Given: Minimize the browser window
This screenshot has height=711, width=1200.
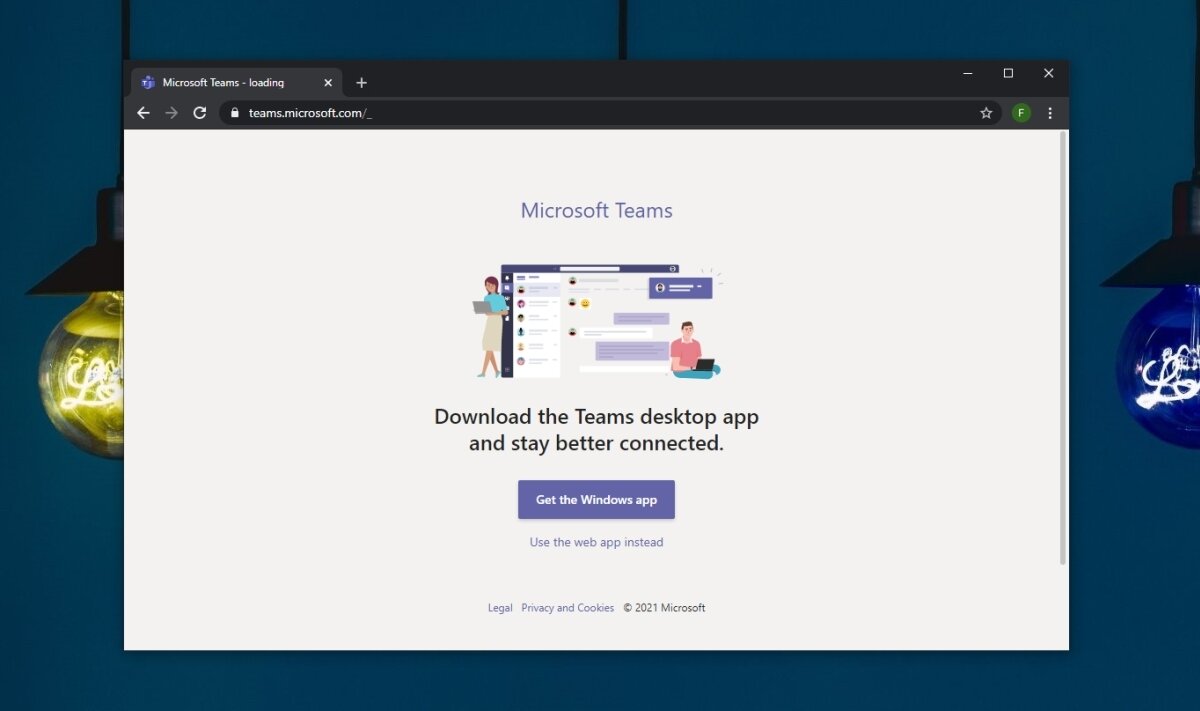Looking at the screenshot, I should (967, 73).
